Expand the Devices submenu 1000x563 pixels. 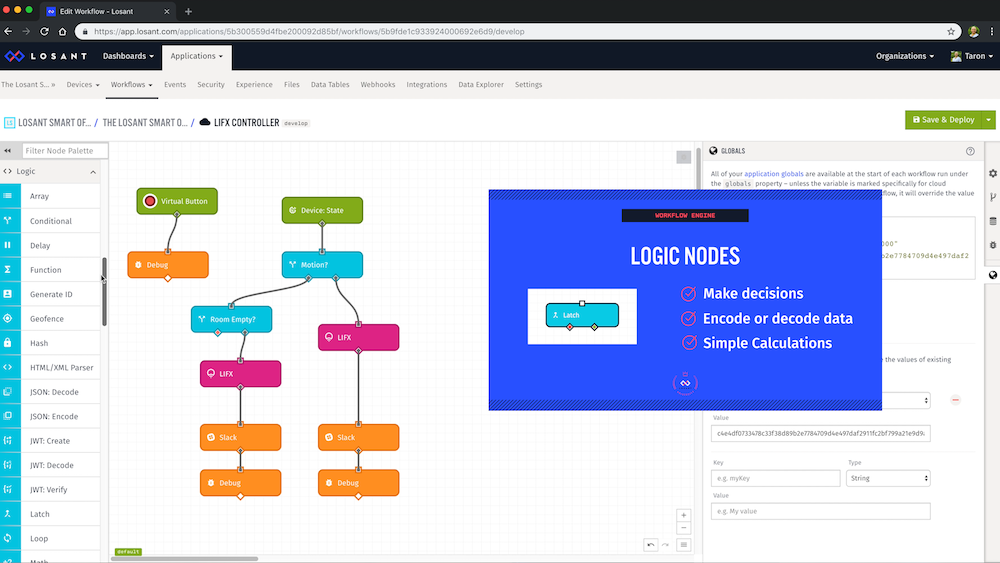click(83, 84)
